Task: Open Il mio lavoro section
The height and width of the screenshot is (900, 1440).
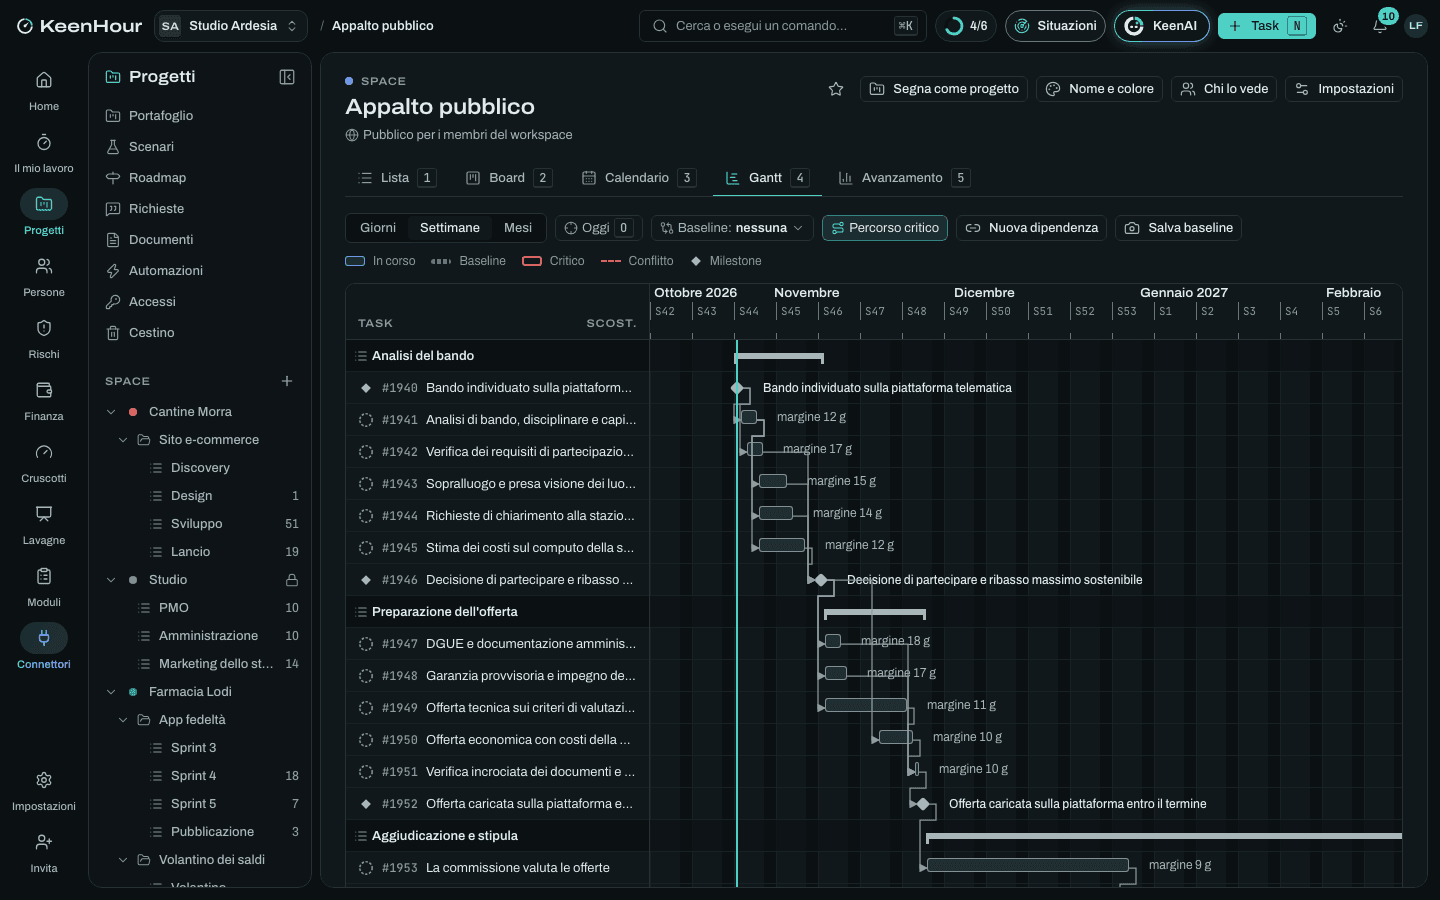Action: [44, 152]
